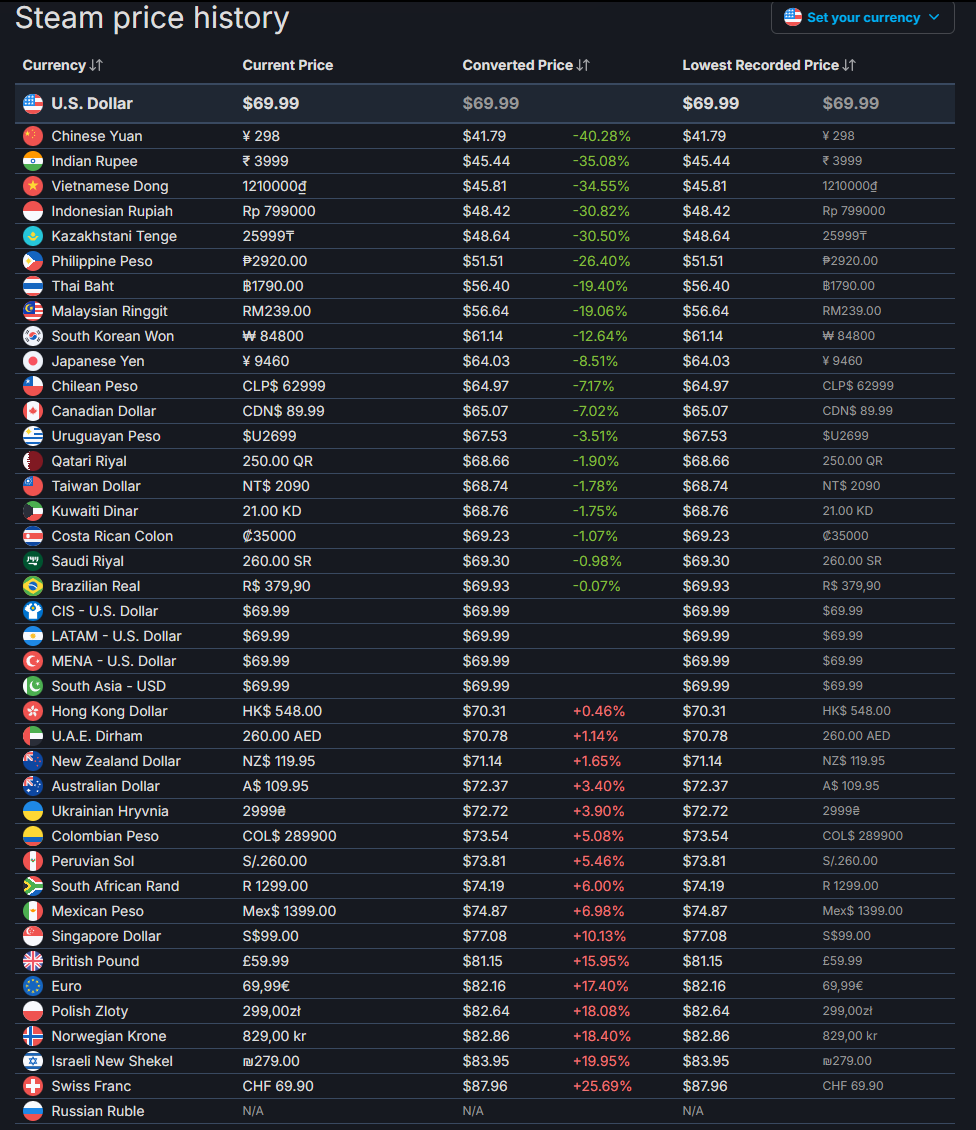Screen dimensions: 976x1130
Task: Click the CDN$ 89.99 current price
Action: tap(283, 411)
